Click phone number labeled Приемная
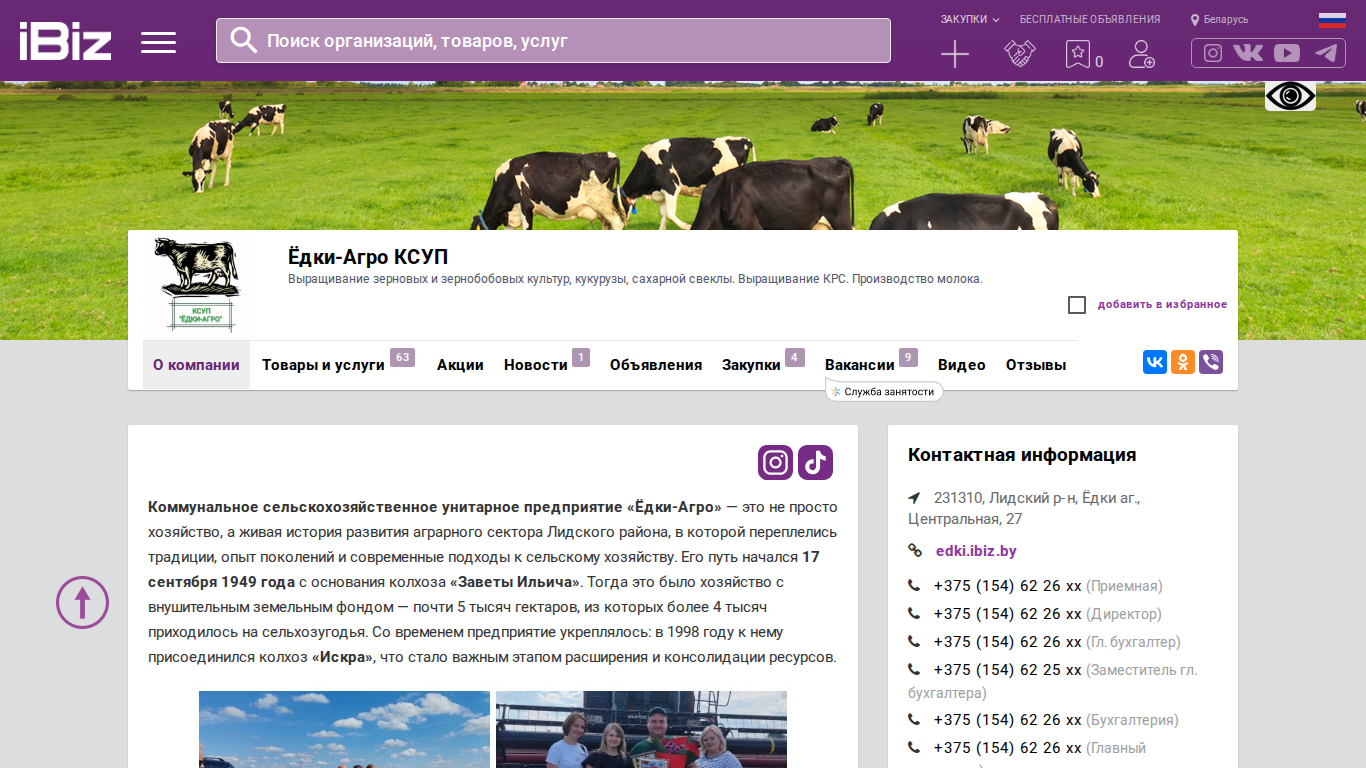 [x=1008, y=586]
